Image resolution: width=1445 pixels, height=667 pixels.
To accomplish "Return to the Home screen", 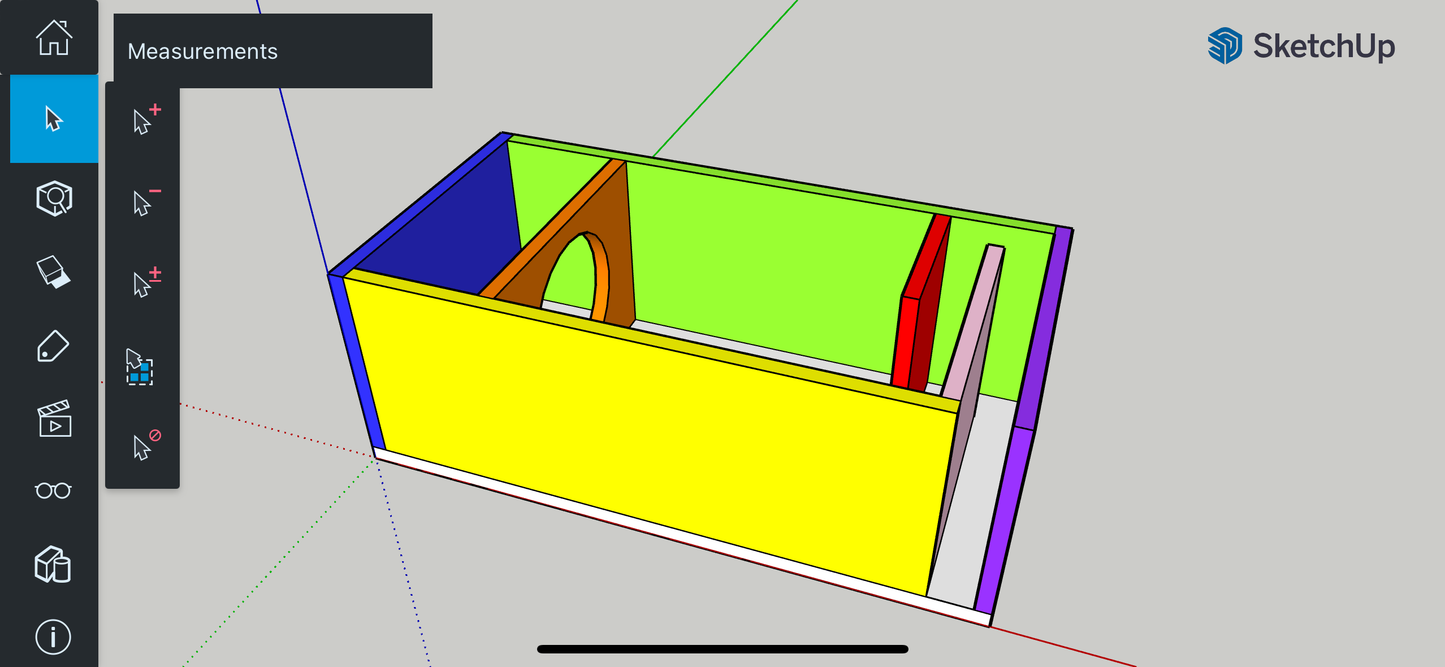I will (53, 40).
